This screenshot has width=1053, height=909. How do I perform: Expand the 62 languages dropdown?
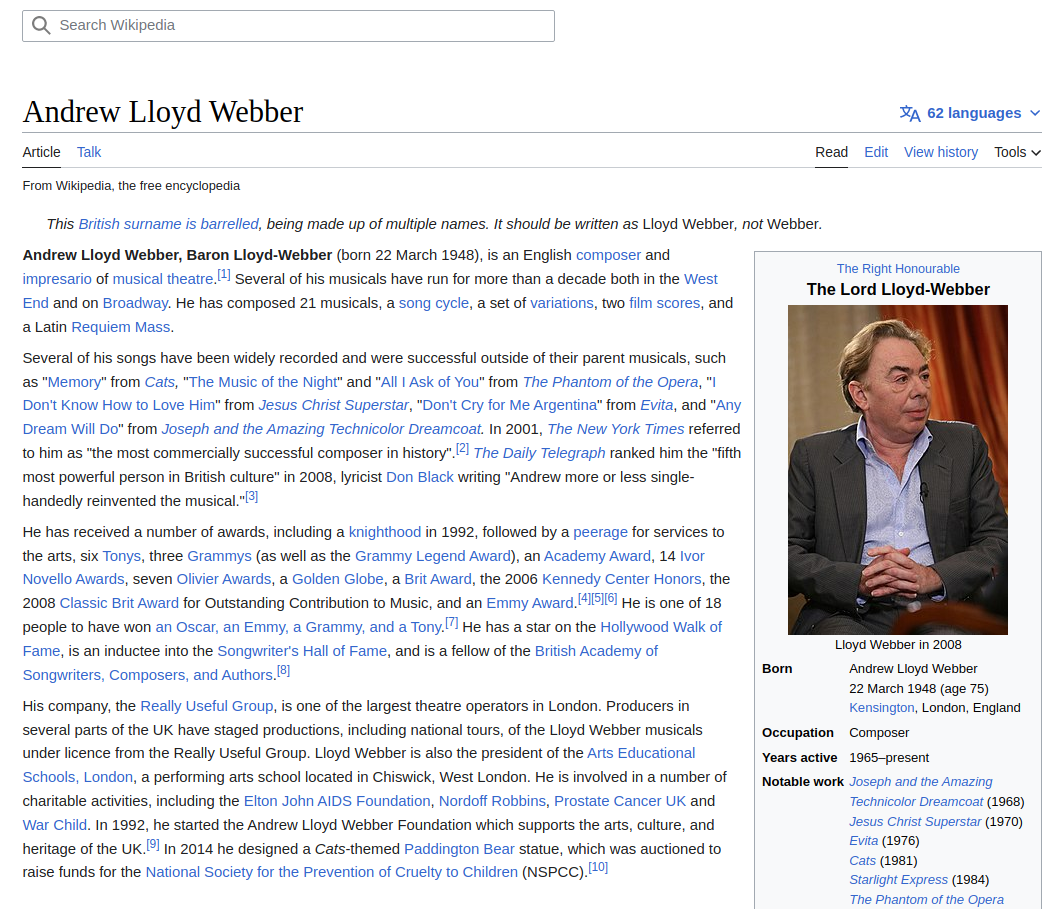tap(970, 113)
